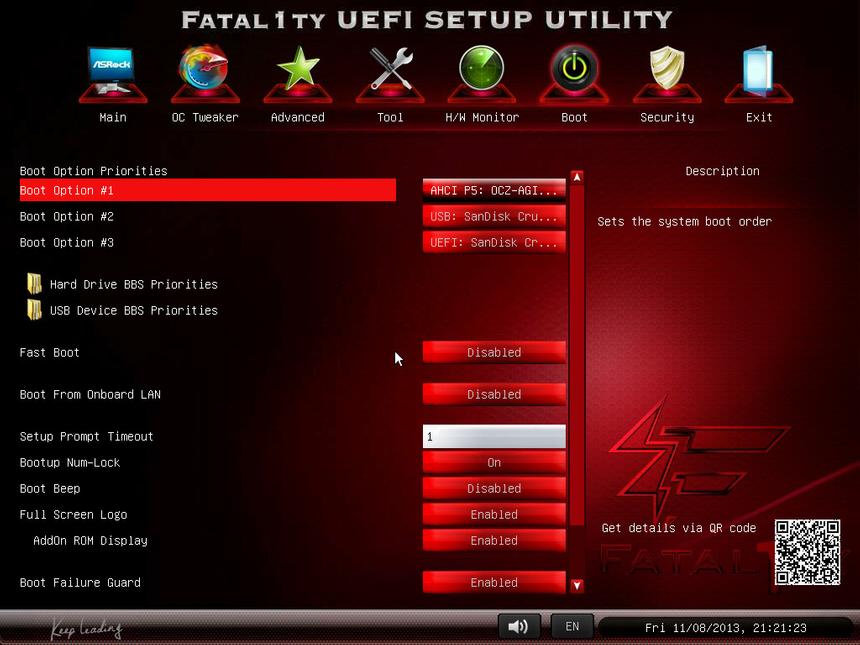Select the Full Screen Logo label
The width and height of the screenshot is (860, 645).
(x=73, y=514)
